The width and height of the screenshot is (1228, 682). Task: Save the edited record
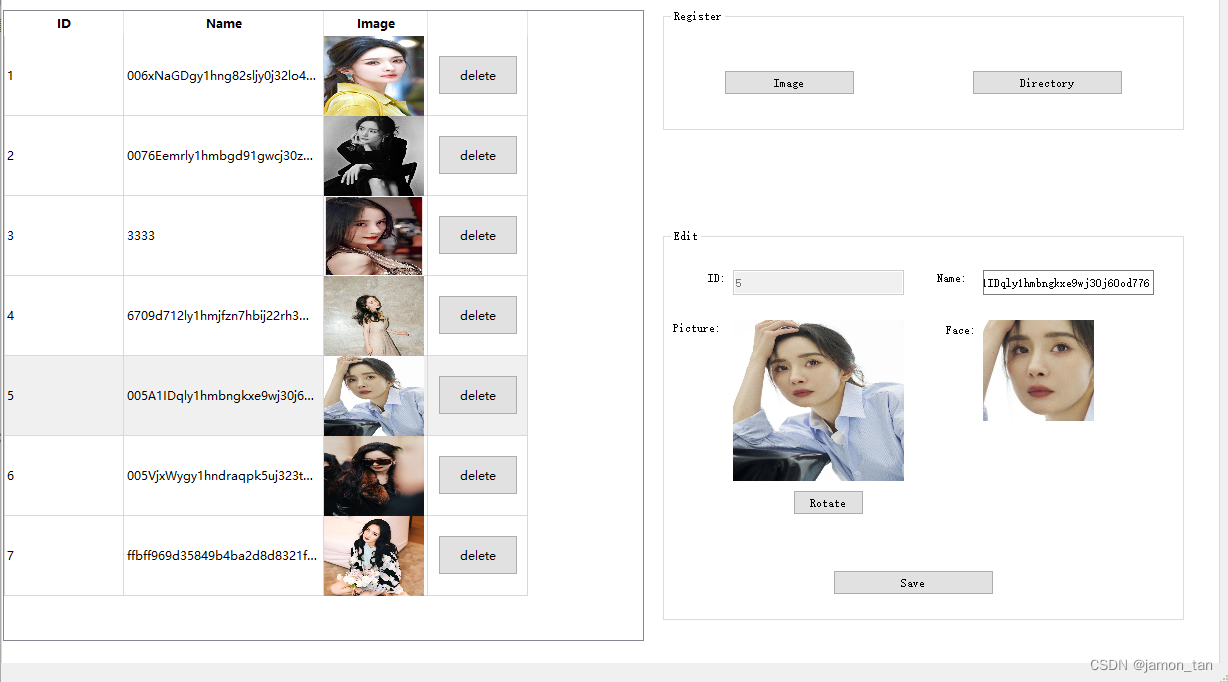click(913, 583)
